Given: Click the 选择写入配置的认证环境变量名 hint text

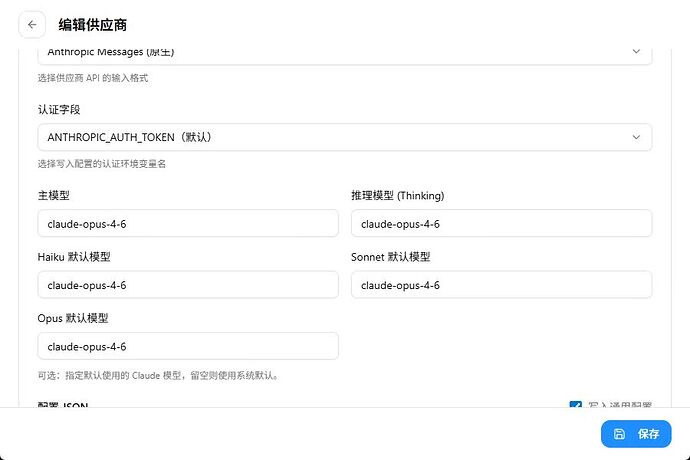Looking at the screenshot, I should point(102,164).
